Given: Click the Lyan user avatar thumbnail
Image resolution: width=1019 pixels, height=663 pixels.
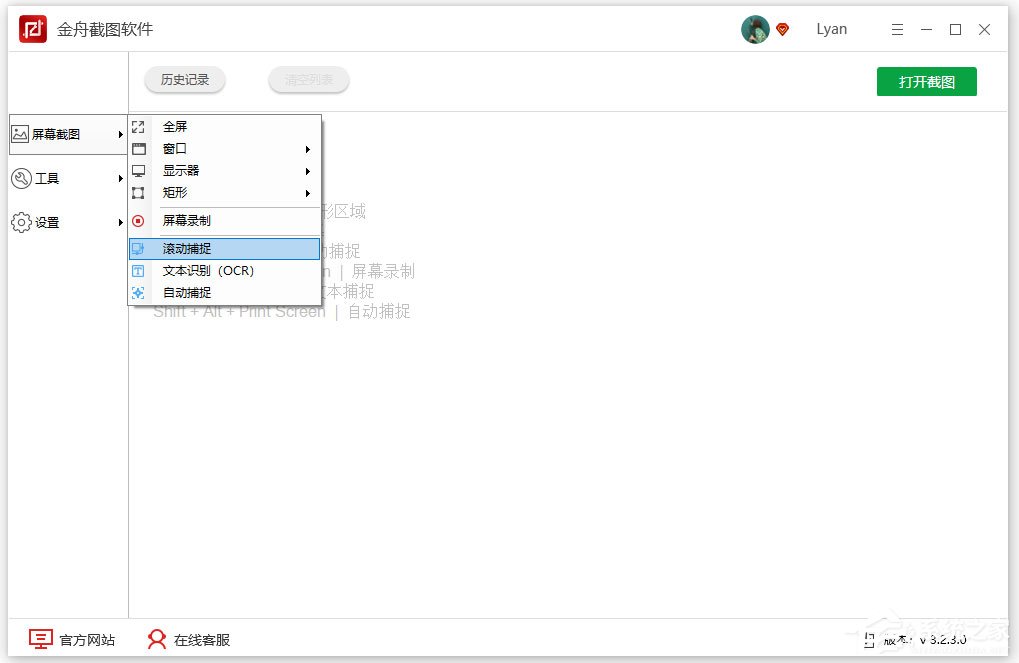Looking at the screenshot, I should [755, 29].
